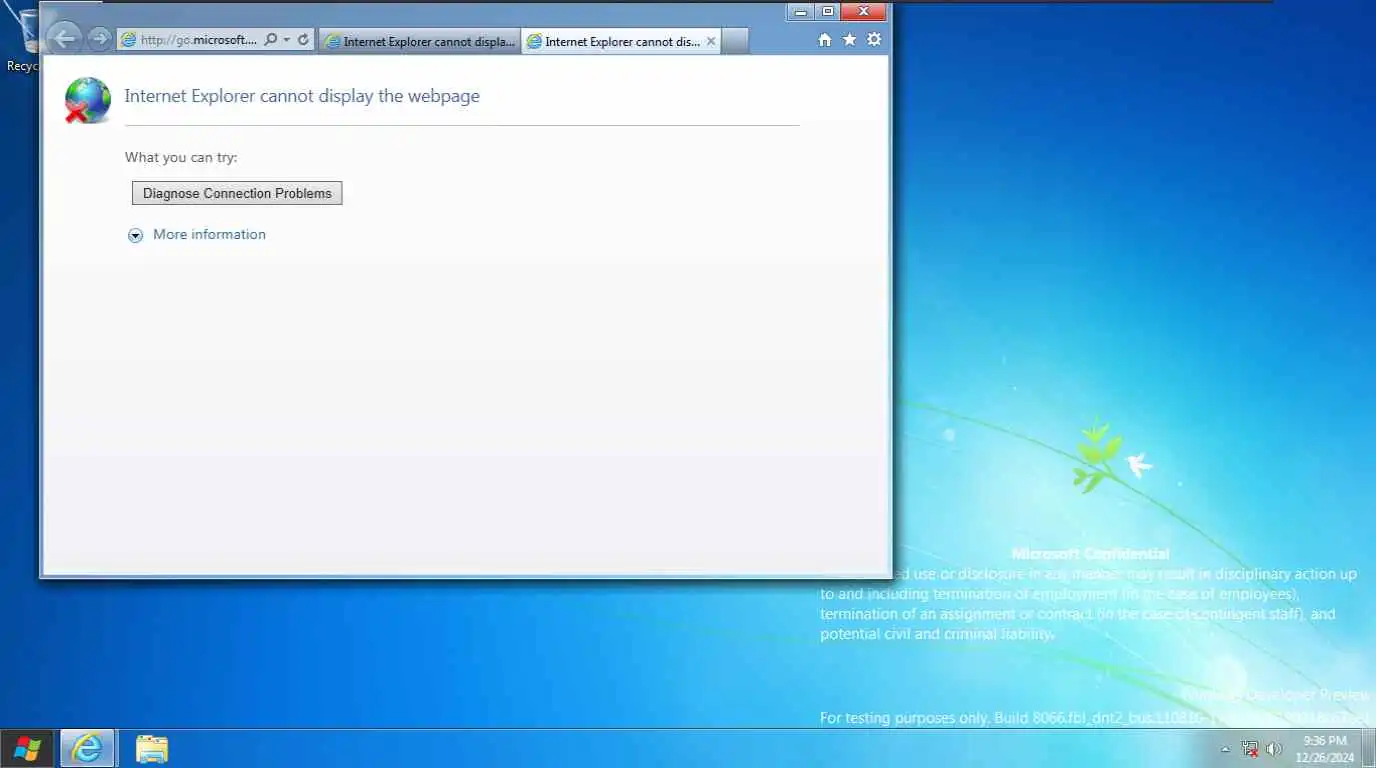
Task: Expand the More information arrow
Action: point(135,235)
